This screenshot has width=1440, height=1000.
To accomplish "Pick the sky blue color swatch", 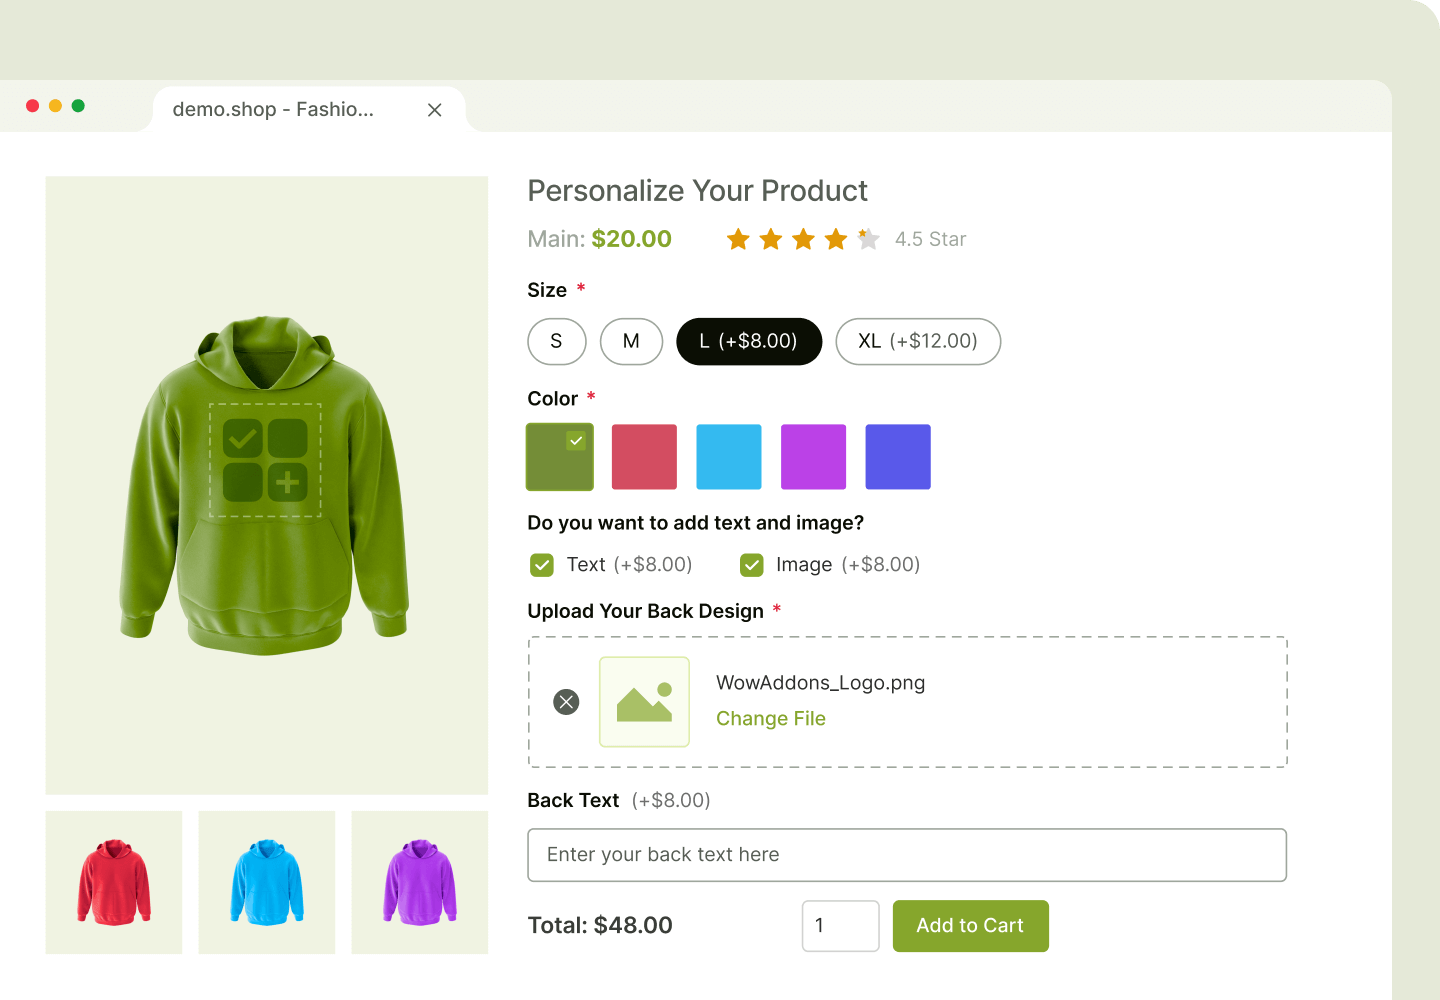I will pos(729,457).
